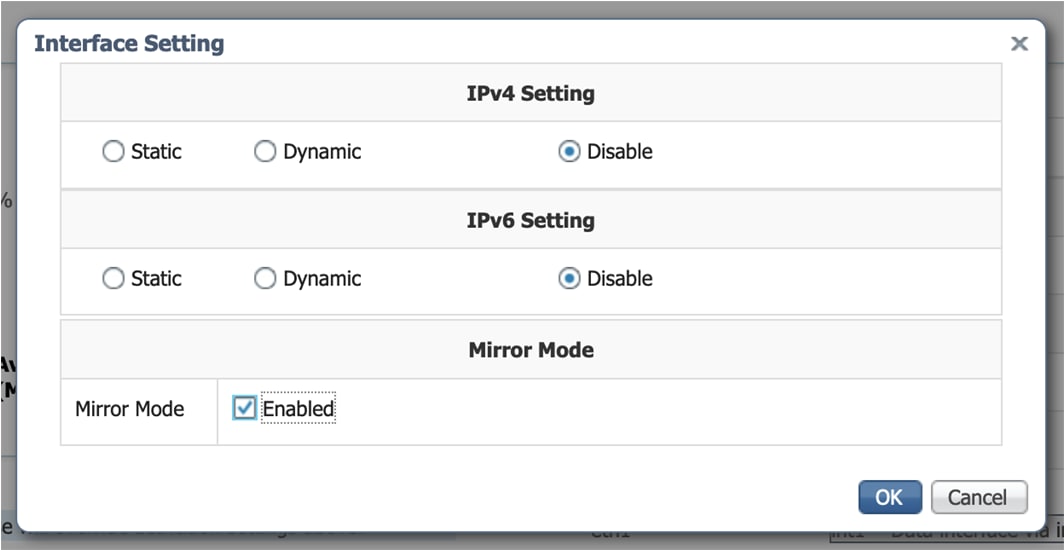Close the Interface Setting dialog with X
1064x550 pixels.
[1019, 44]
